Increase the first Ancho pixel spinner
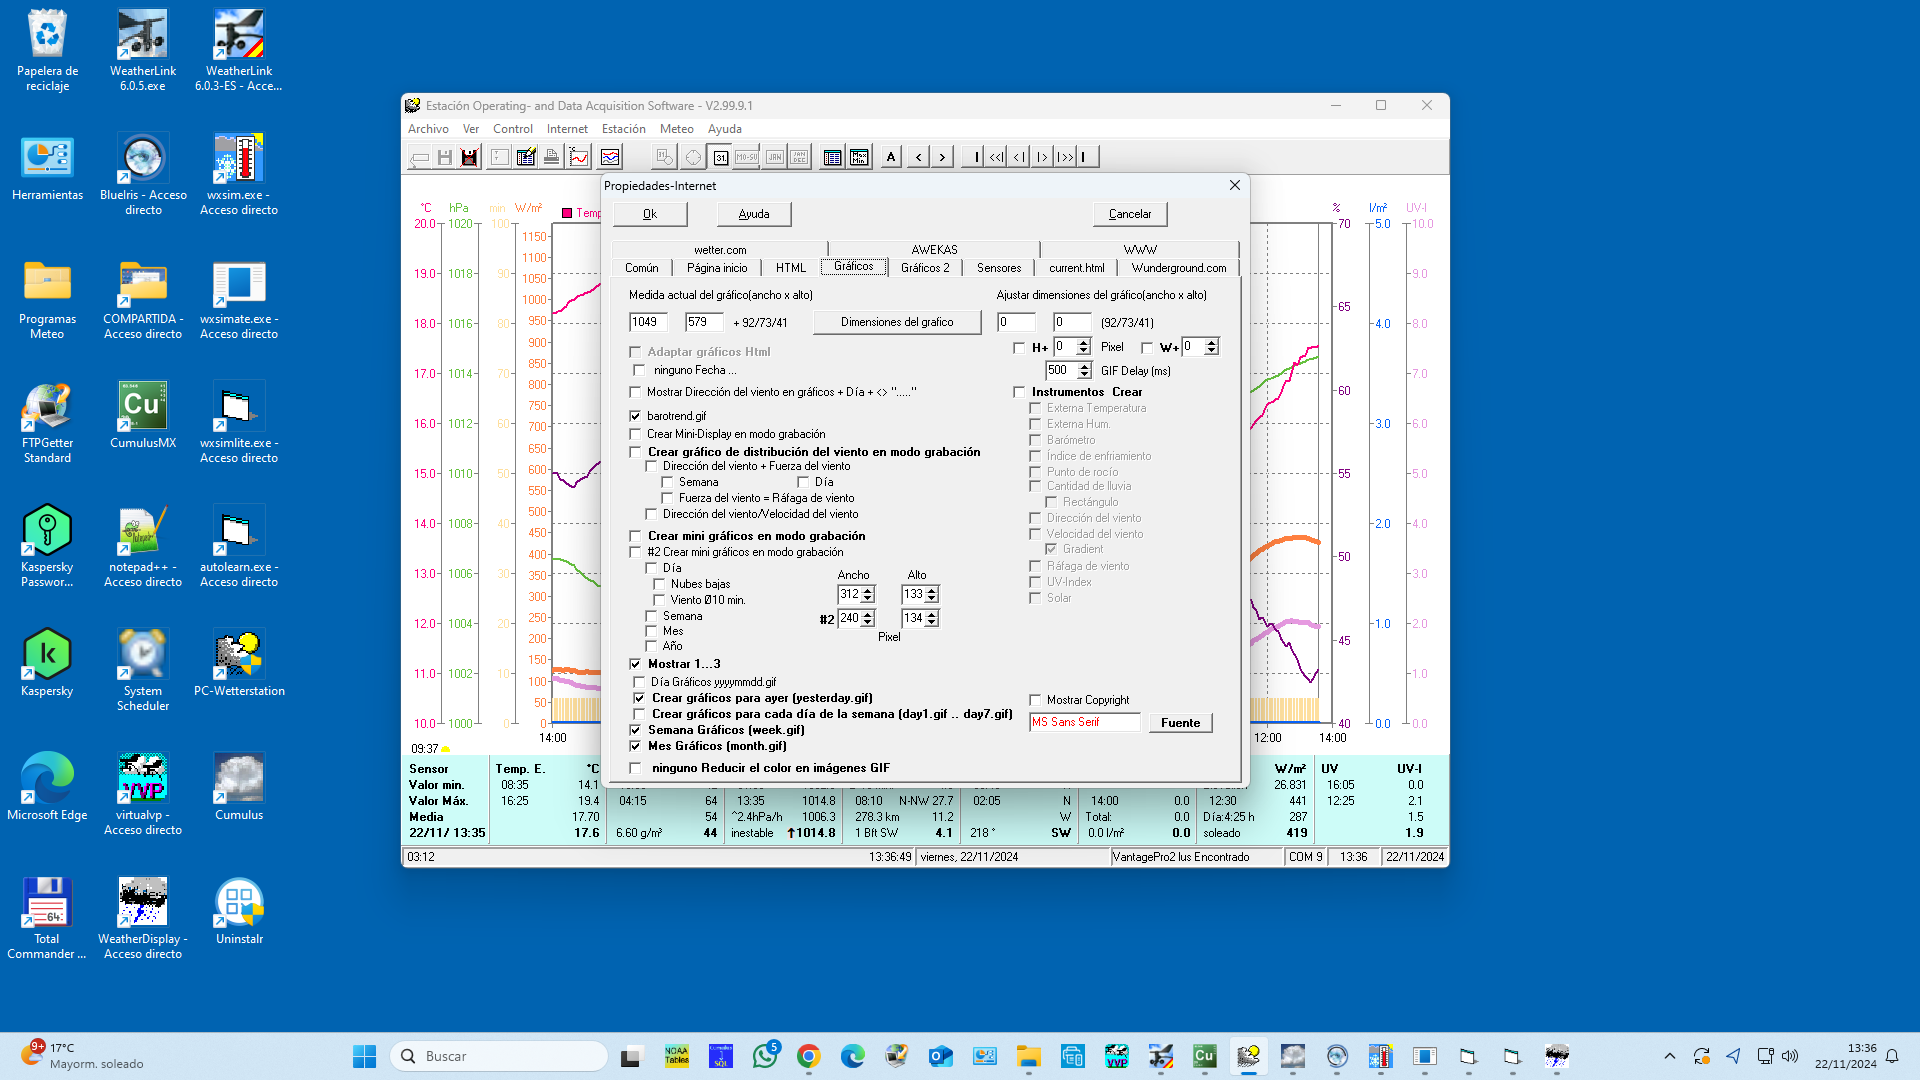This screenshot has width=1920, height=1080. point(868,590)
